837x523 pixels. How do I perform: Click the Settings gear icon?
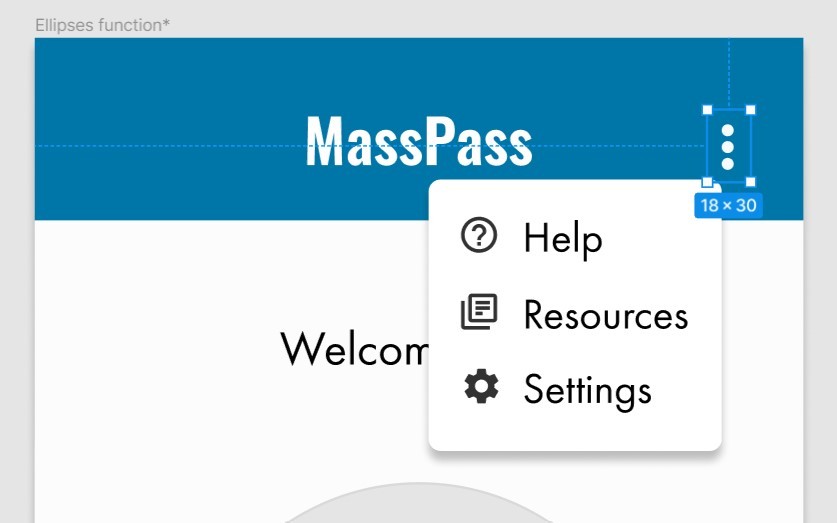click(x=481, y=386)
